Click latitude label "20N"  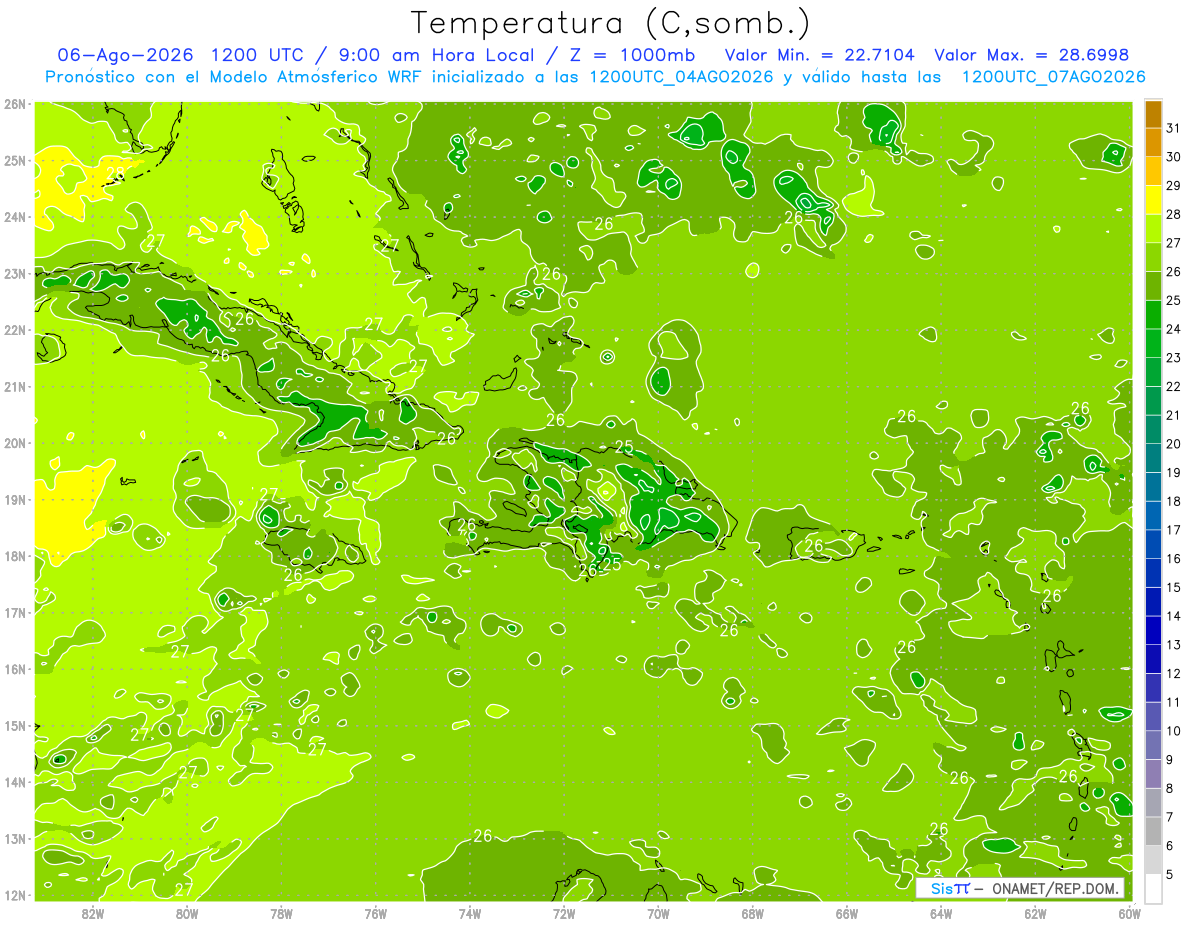[15, 443]
